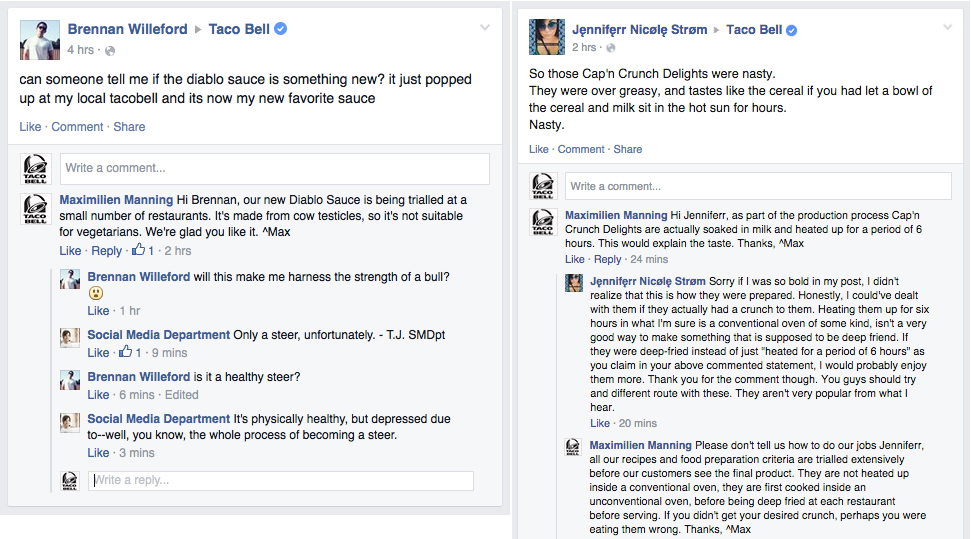Screen dimensions: 971x539
Task: Click Taco Bell logo beside Brennan's comment box
Action: coord(36,168)
